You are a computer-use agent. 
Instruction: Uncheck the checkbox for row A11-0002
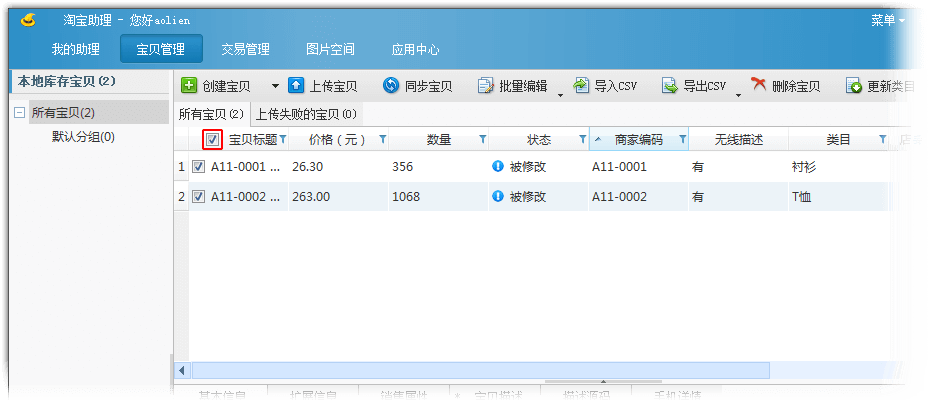(198, 197)
